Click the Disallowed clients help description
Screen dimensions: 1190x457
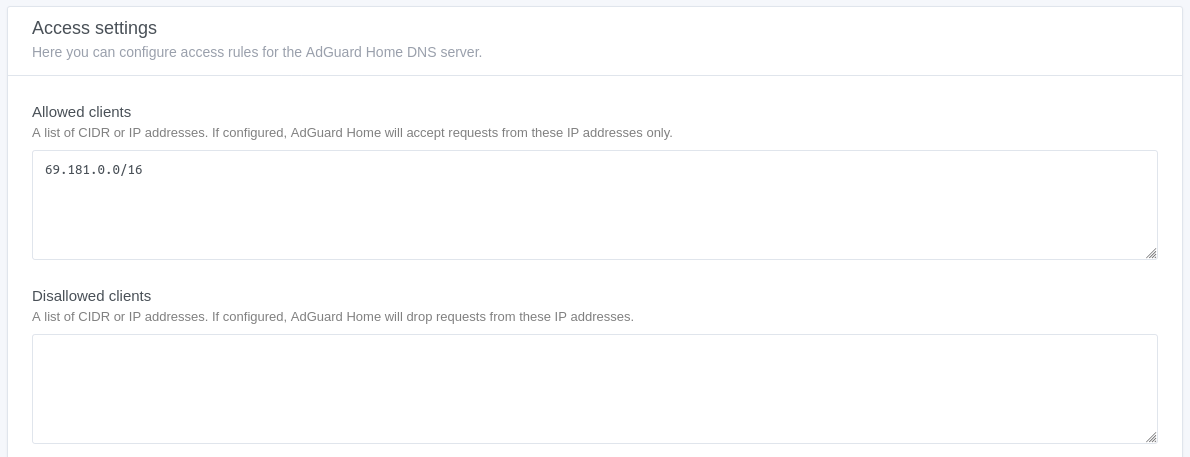[x=333, y=317]
